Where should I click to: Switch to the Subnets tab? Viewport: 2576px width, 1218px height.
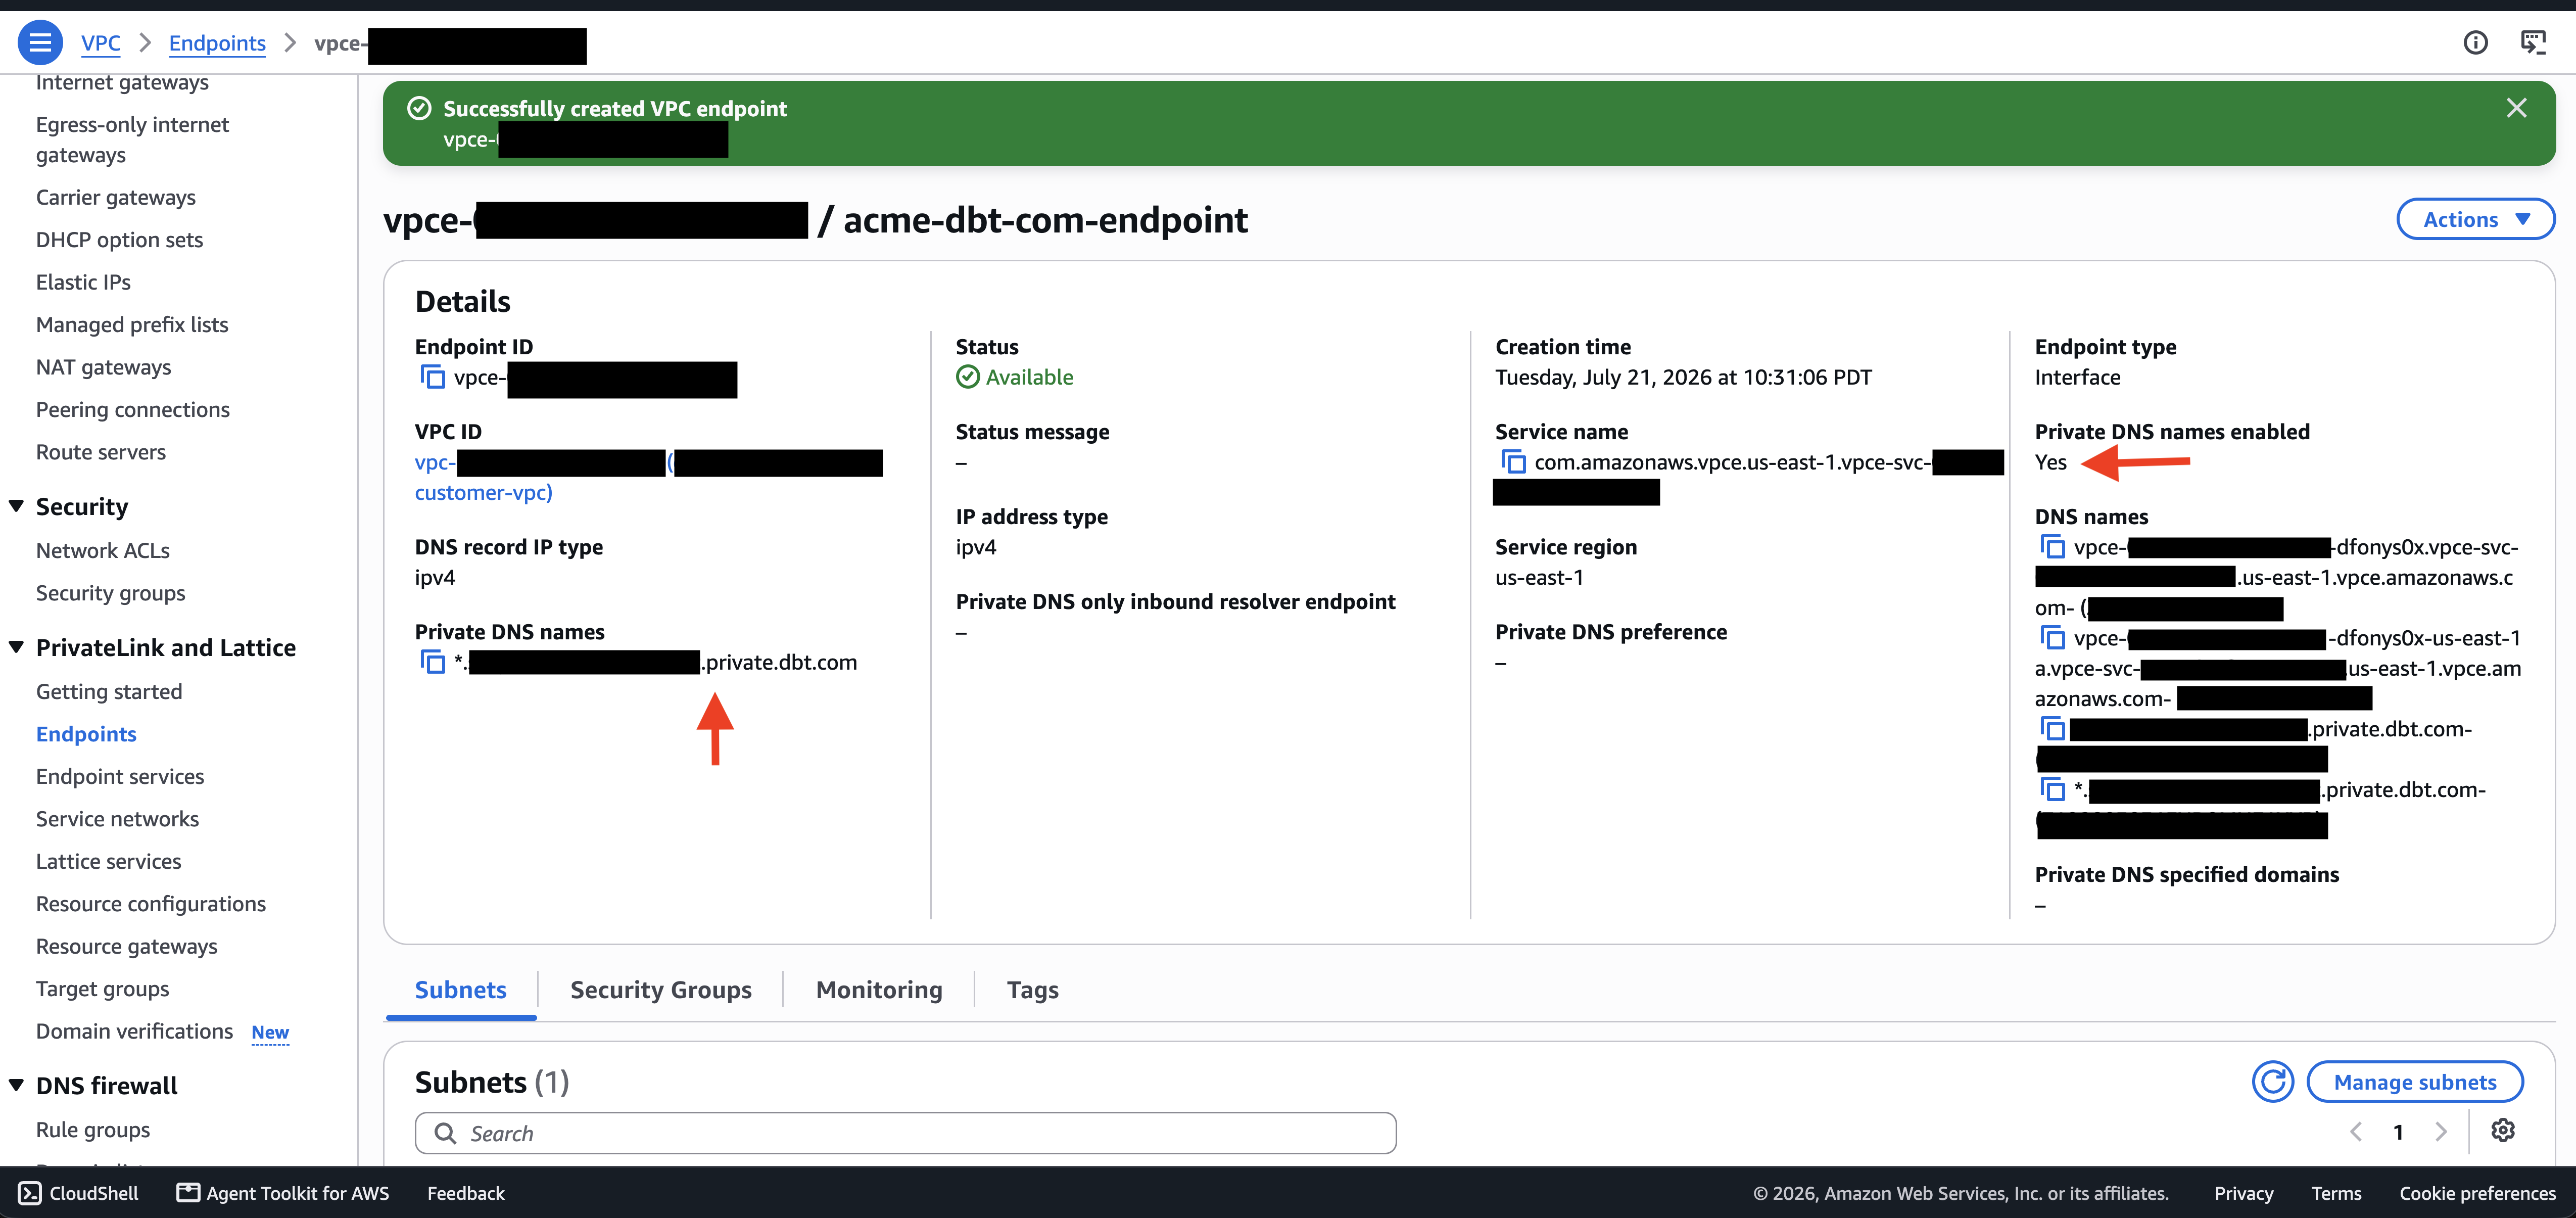pyautogui.click(x=460, y=990)
